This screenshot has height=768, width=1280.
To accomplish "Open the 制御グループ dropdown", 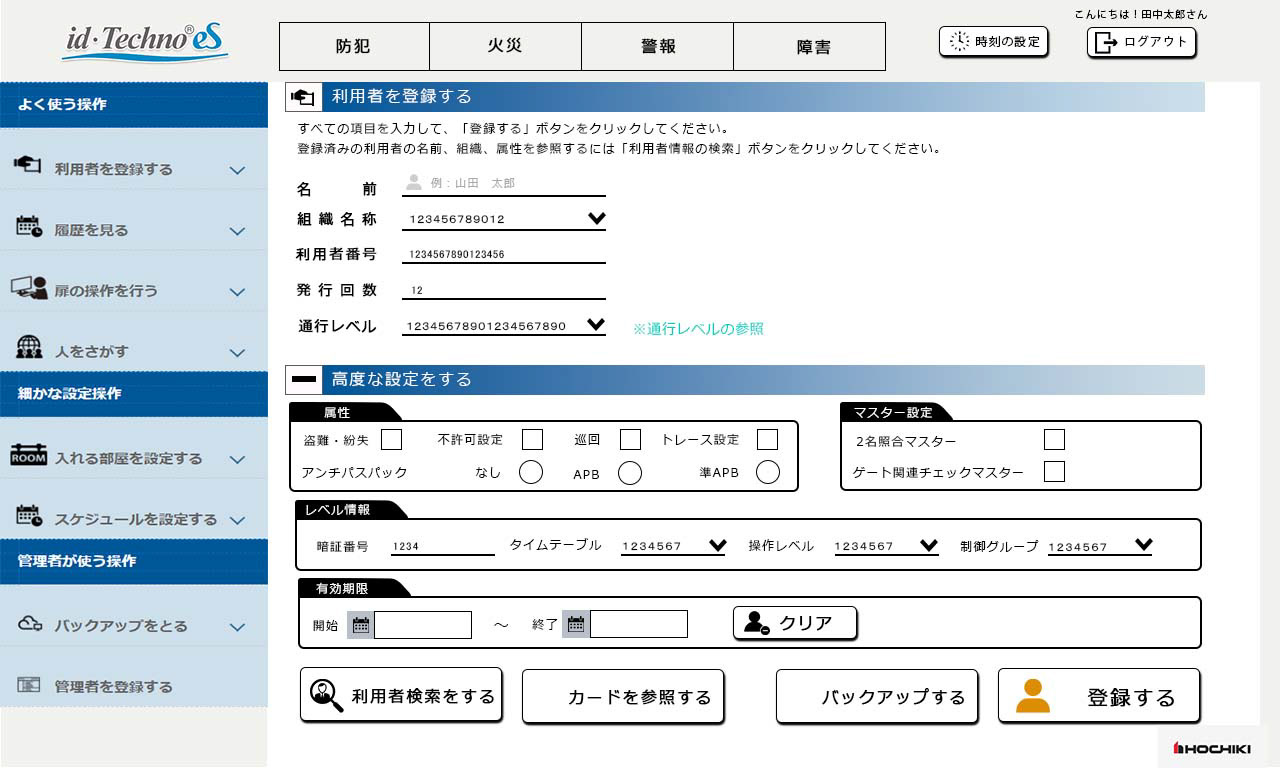I will pos(1143,545).
